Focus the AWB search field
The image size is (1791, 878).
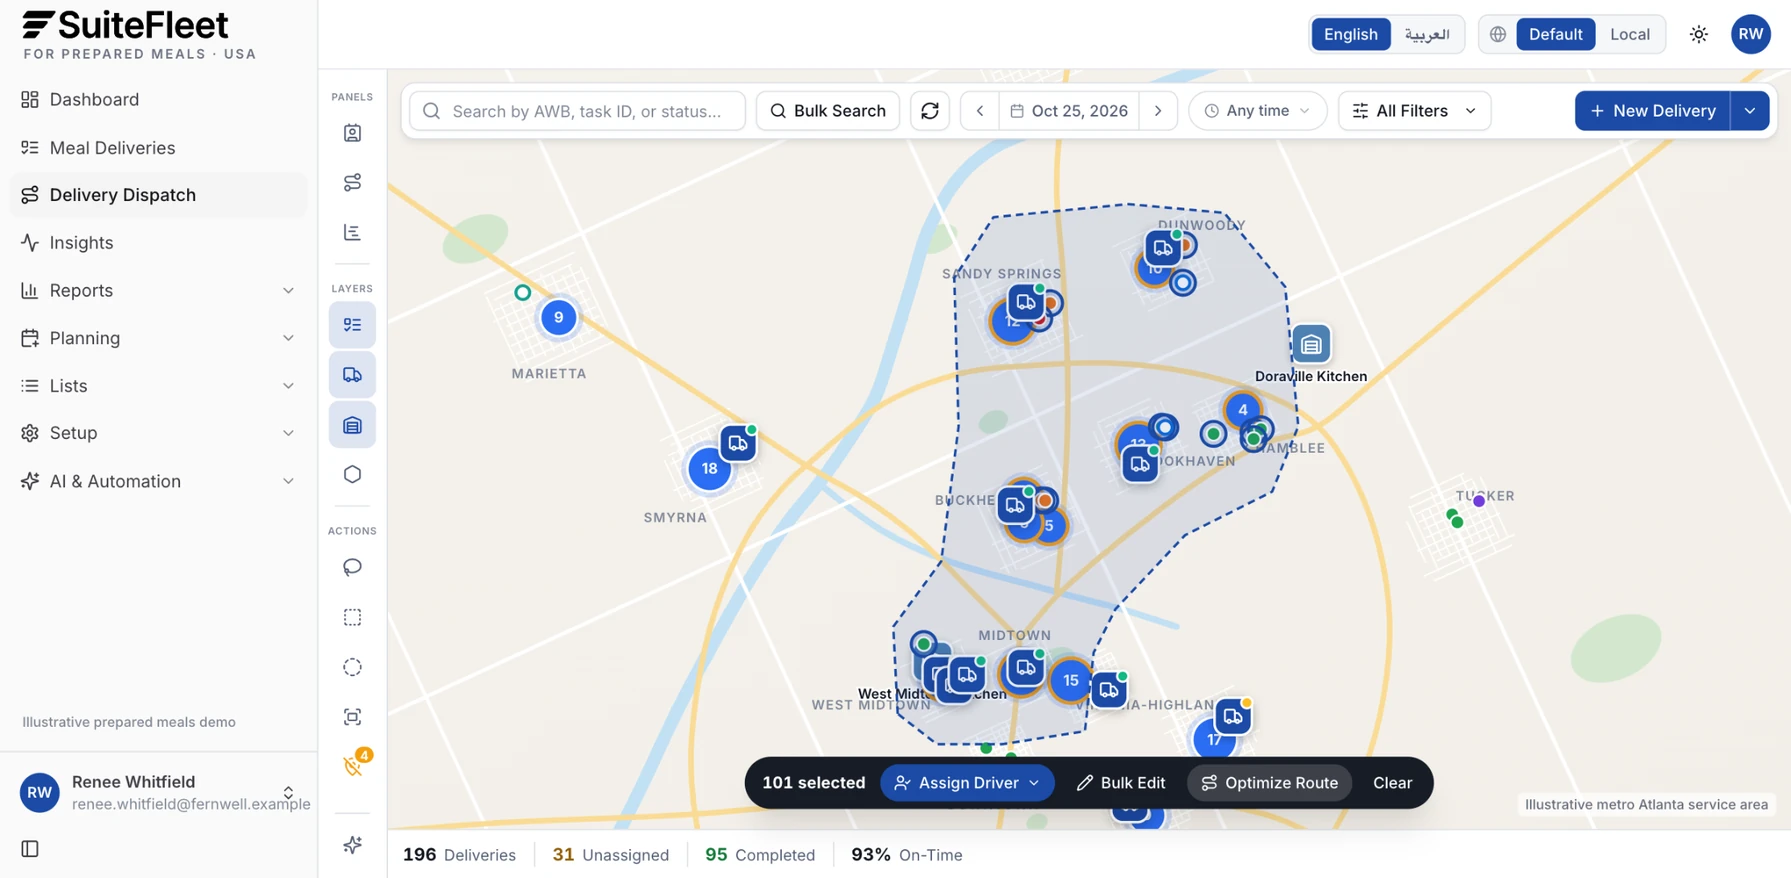coord(578,111)
